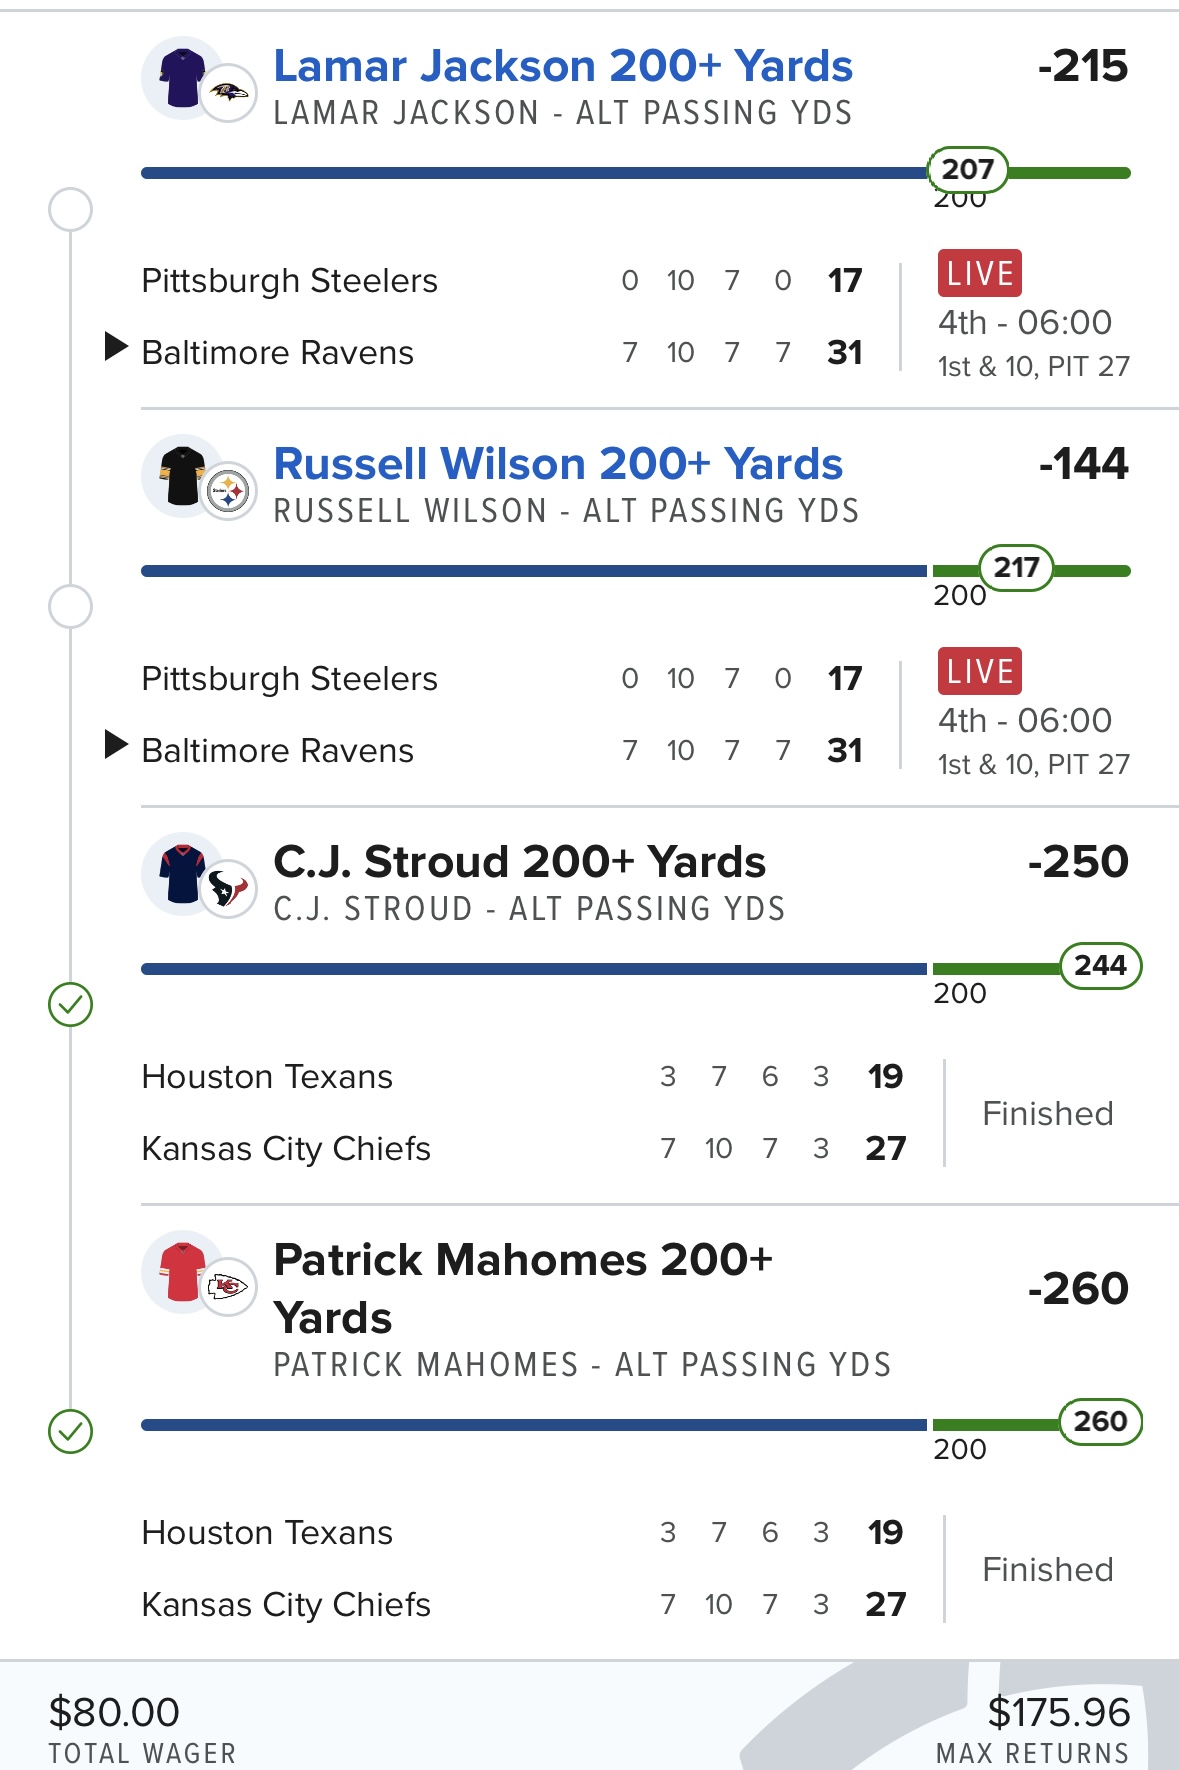This screenshot has height=1770, width=1179.
Task: Tap the Texans jersey icon beside C.J. Stroud
Action: click(x=183, y=874)
